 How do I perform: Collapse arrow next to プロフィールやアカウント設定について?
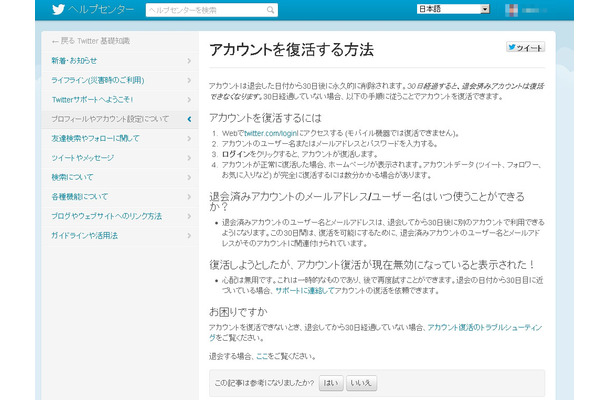coord(189,119)
